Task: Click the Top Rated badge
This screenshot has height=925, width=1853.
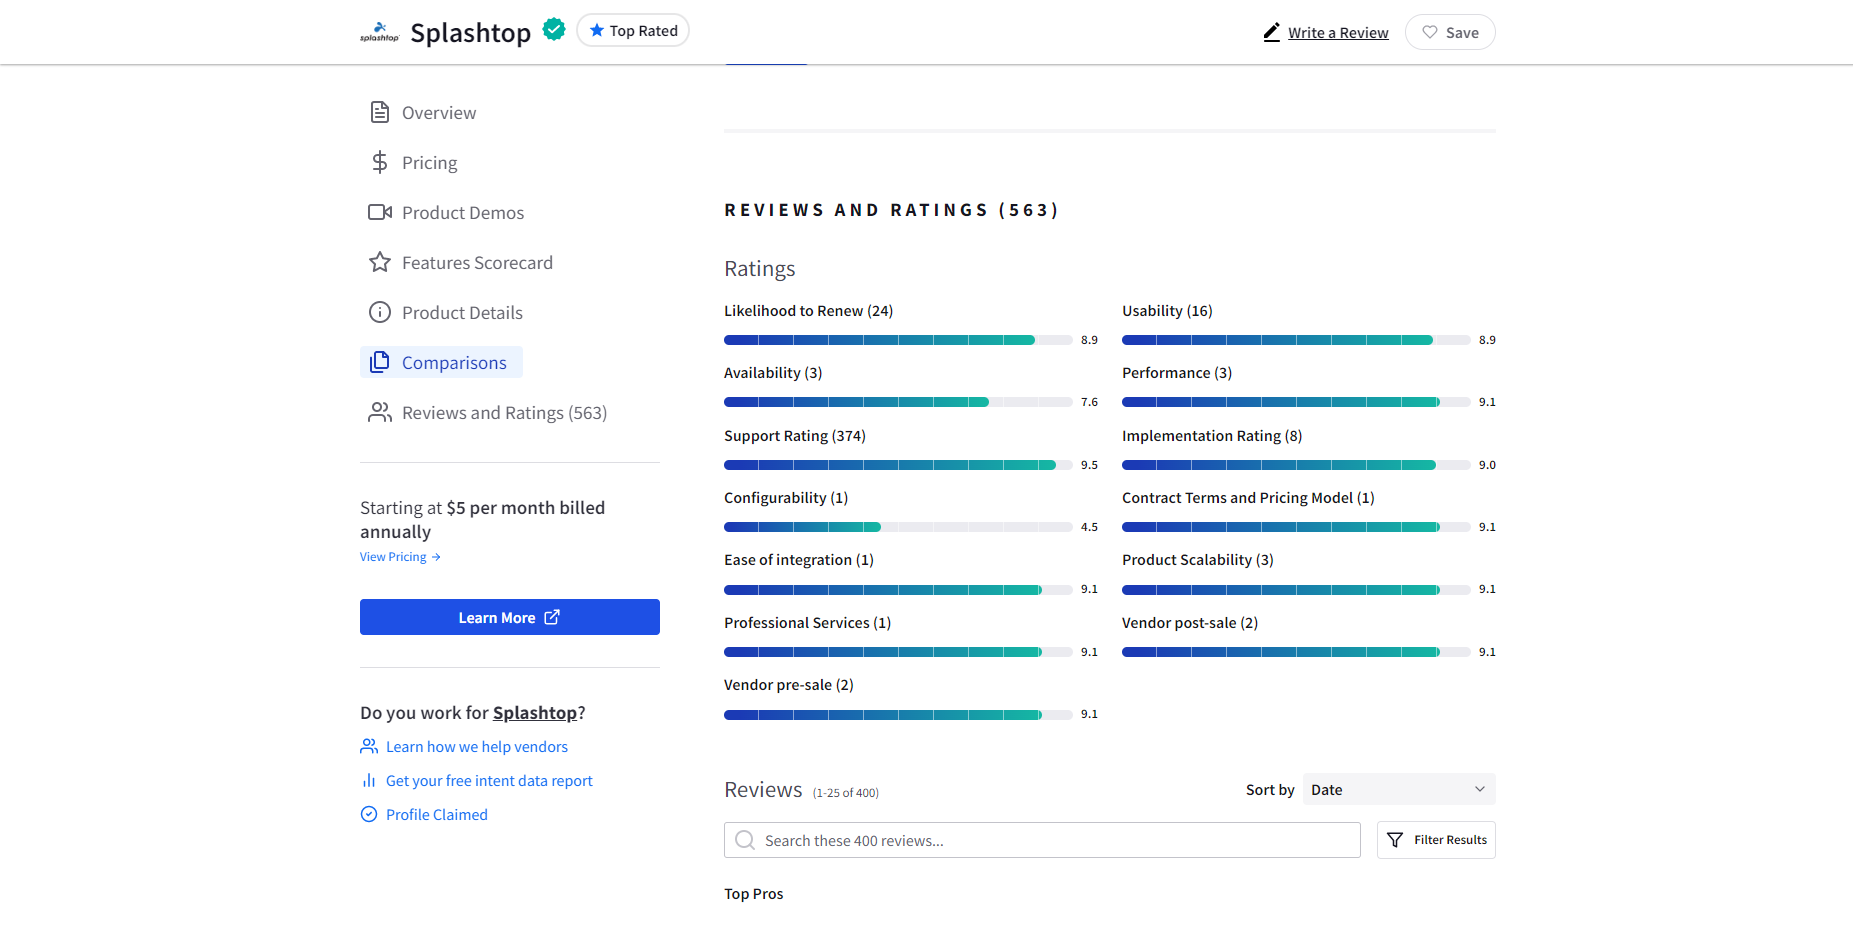Action: click(x=633, y=30)
